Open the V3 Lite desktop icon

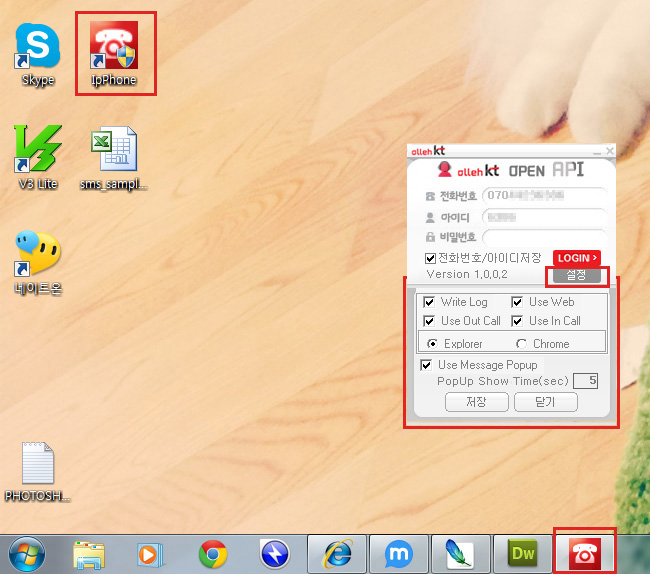[x=38, y=151]
